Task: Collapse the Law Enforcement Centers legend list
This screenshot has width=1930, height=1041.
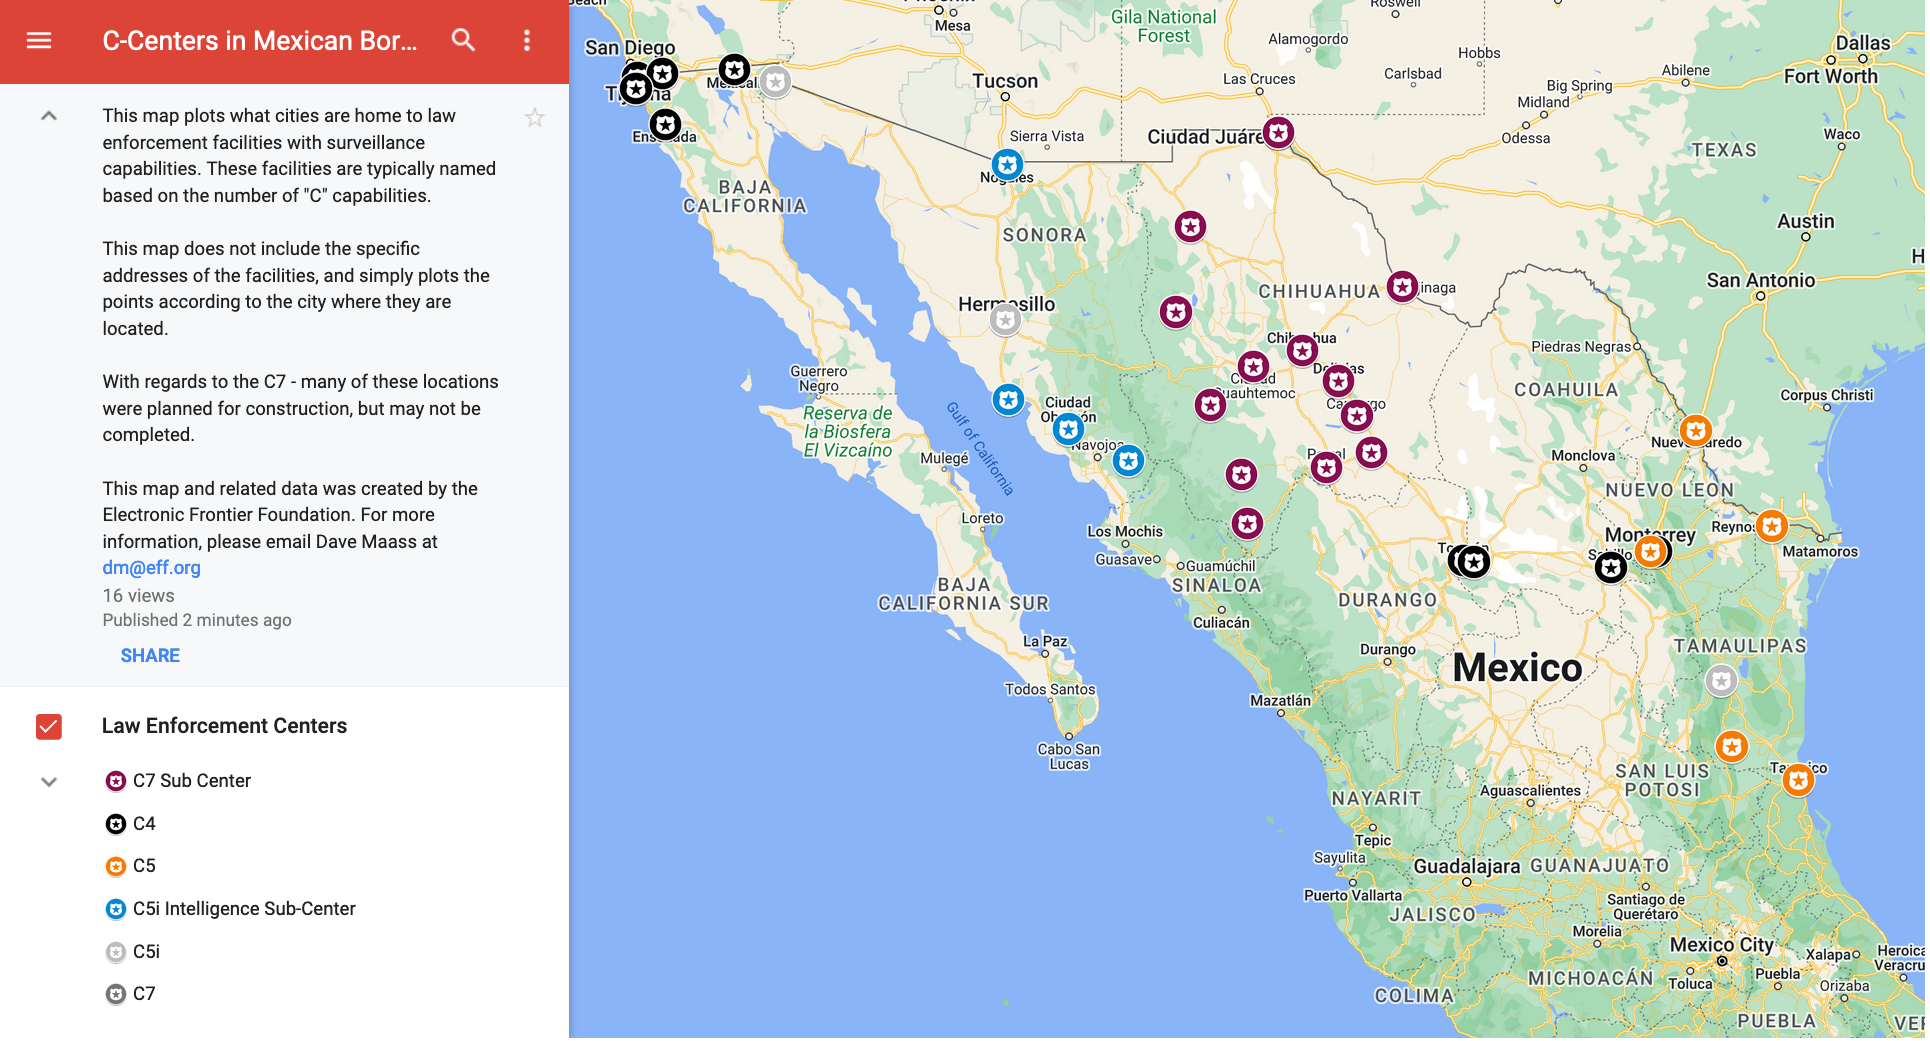Action: (x=48, y=781)
